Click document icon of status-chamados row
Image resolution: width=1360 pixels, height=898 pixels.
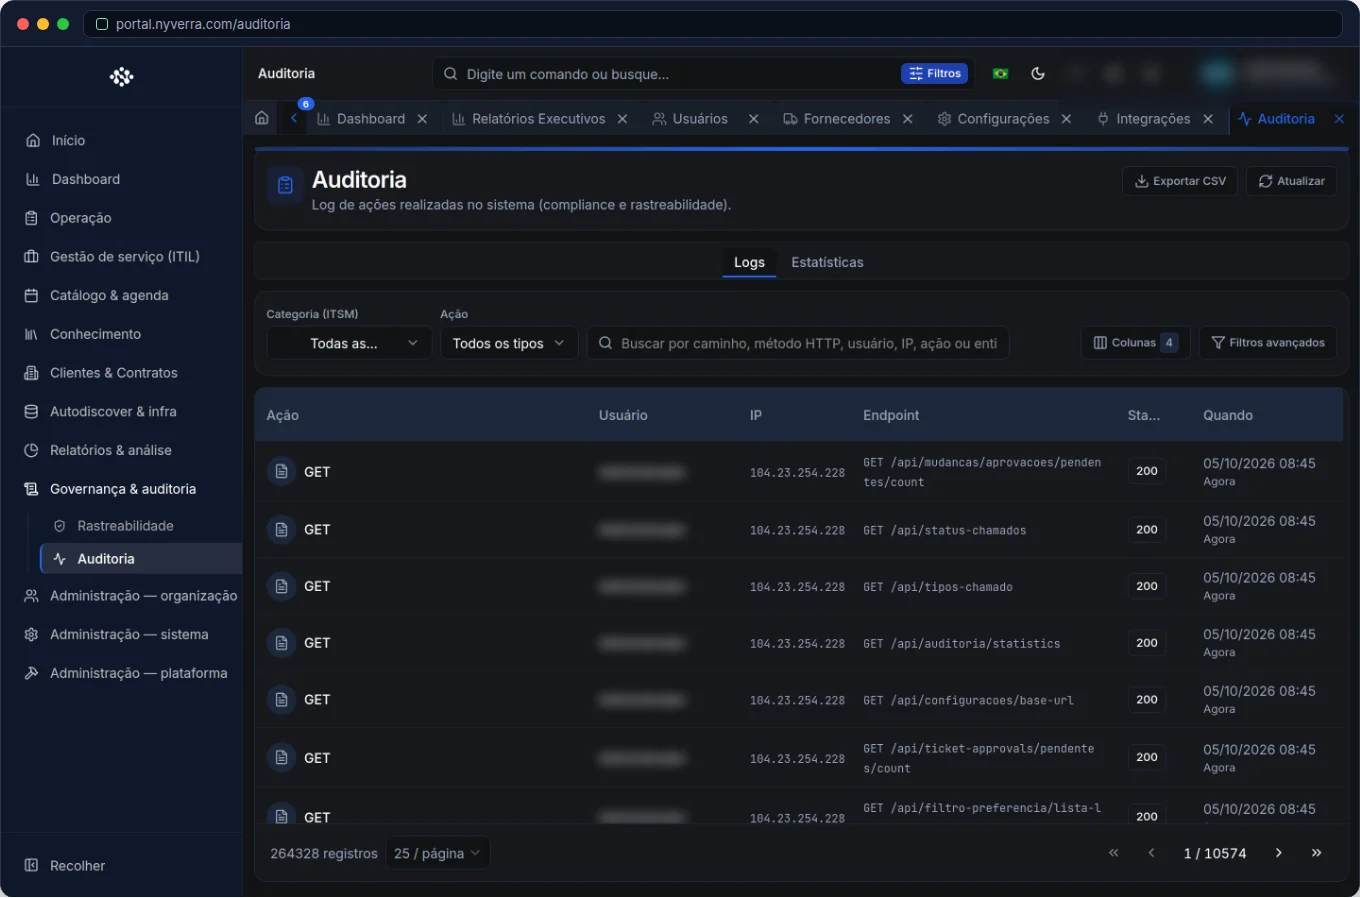coord(281,529)
